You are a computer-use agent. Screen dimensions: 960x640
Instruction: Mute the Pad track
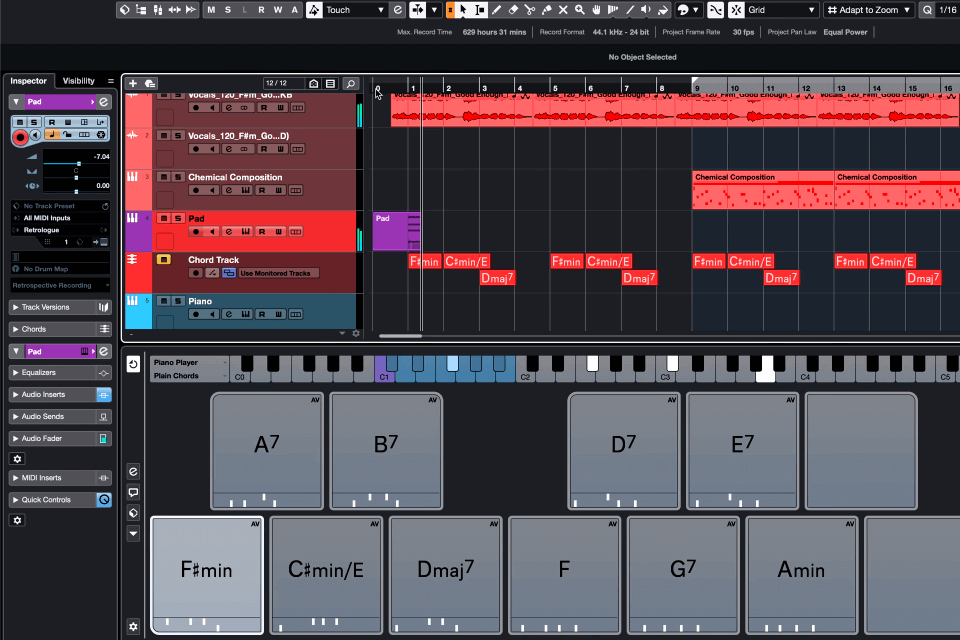click(163, 218)
